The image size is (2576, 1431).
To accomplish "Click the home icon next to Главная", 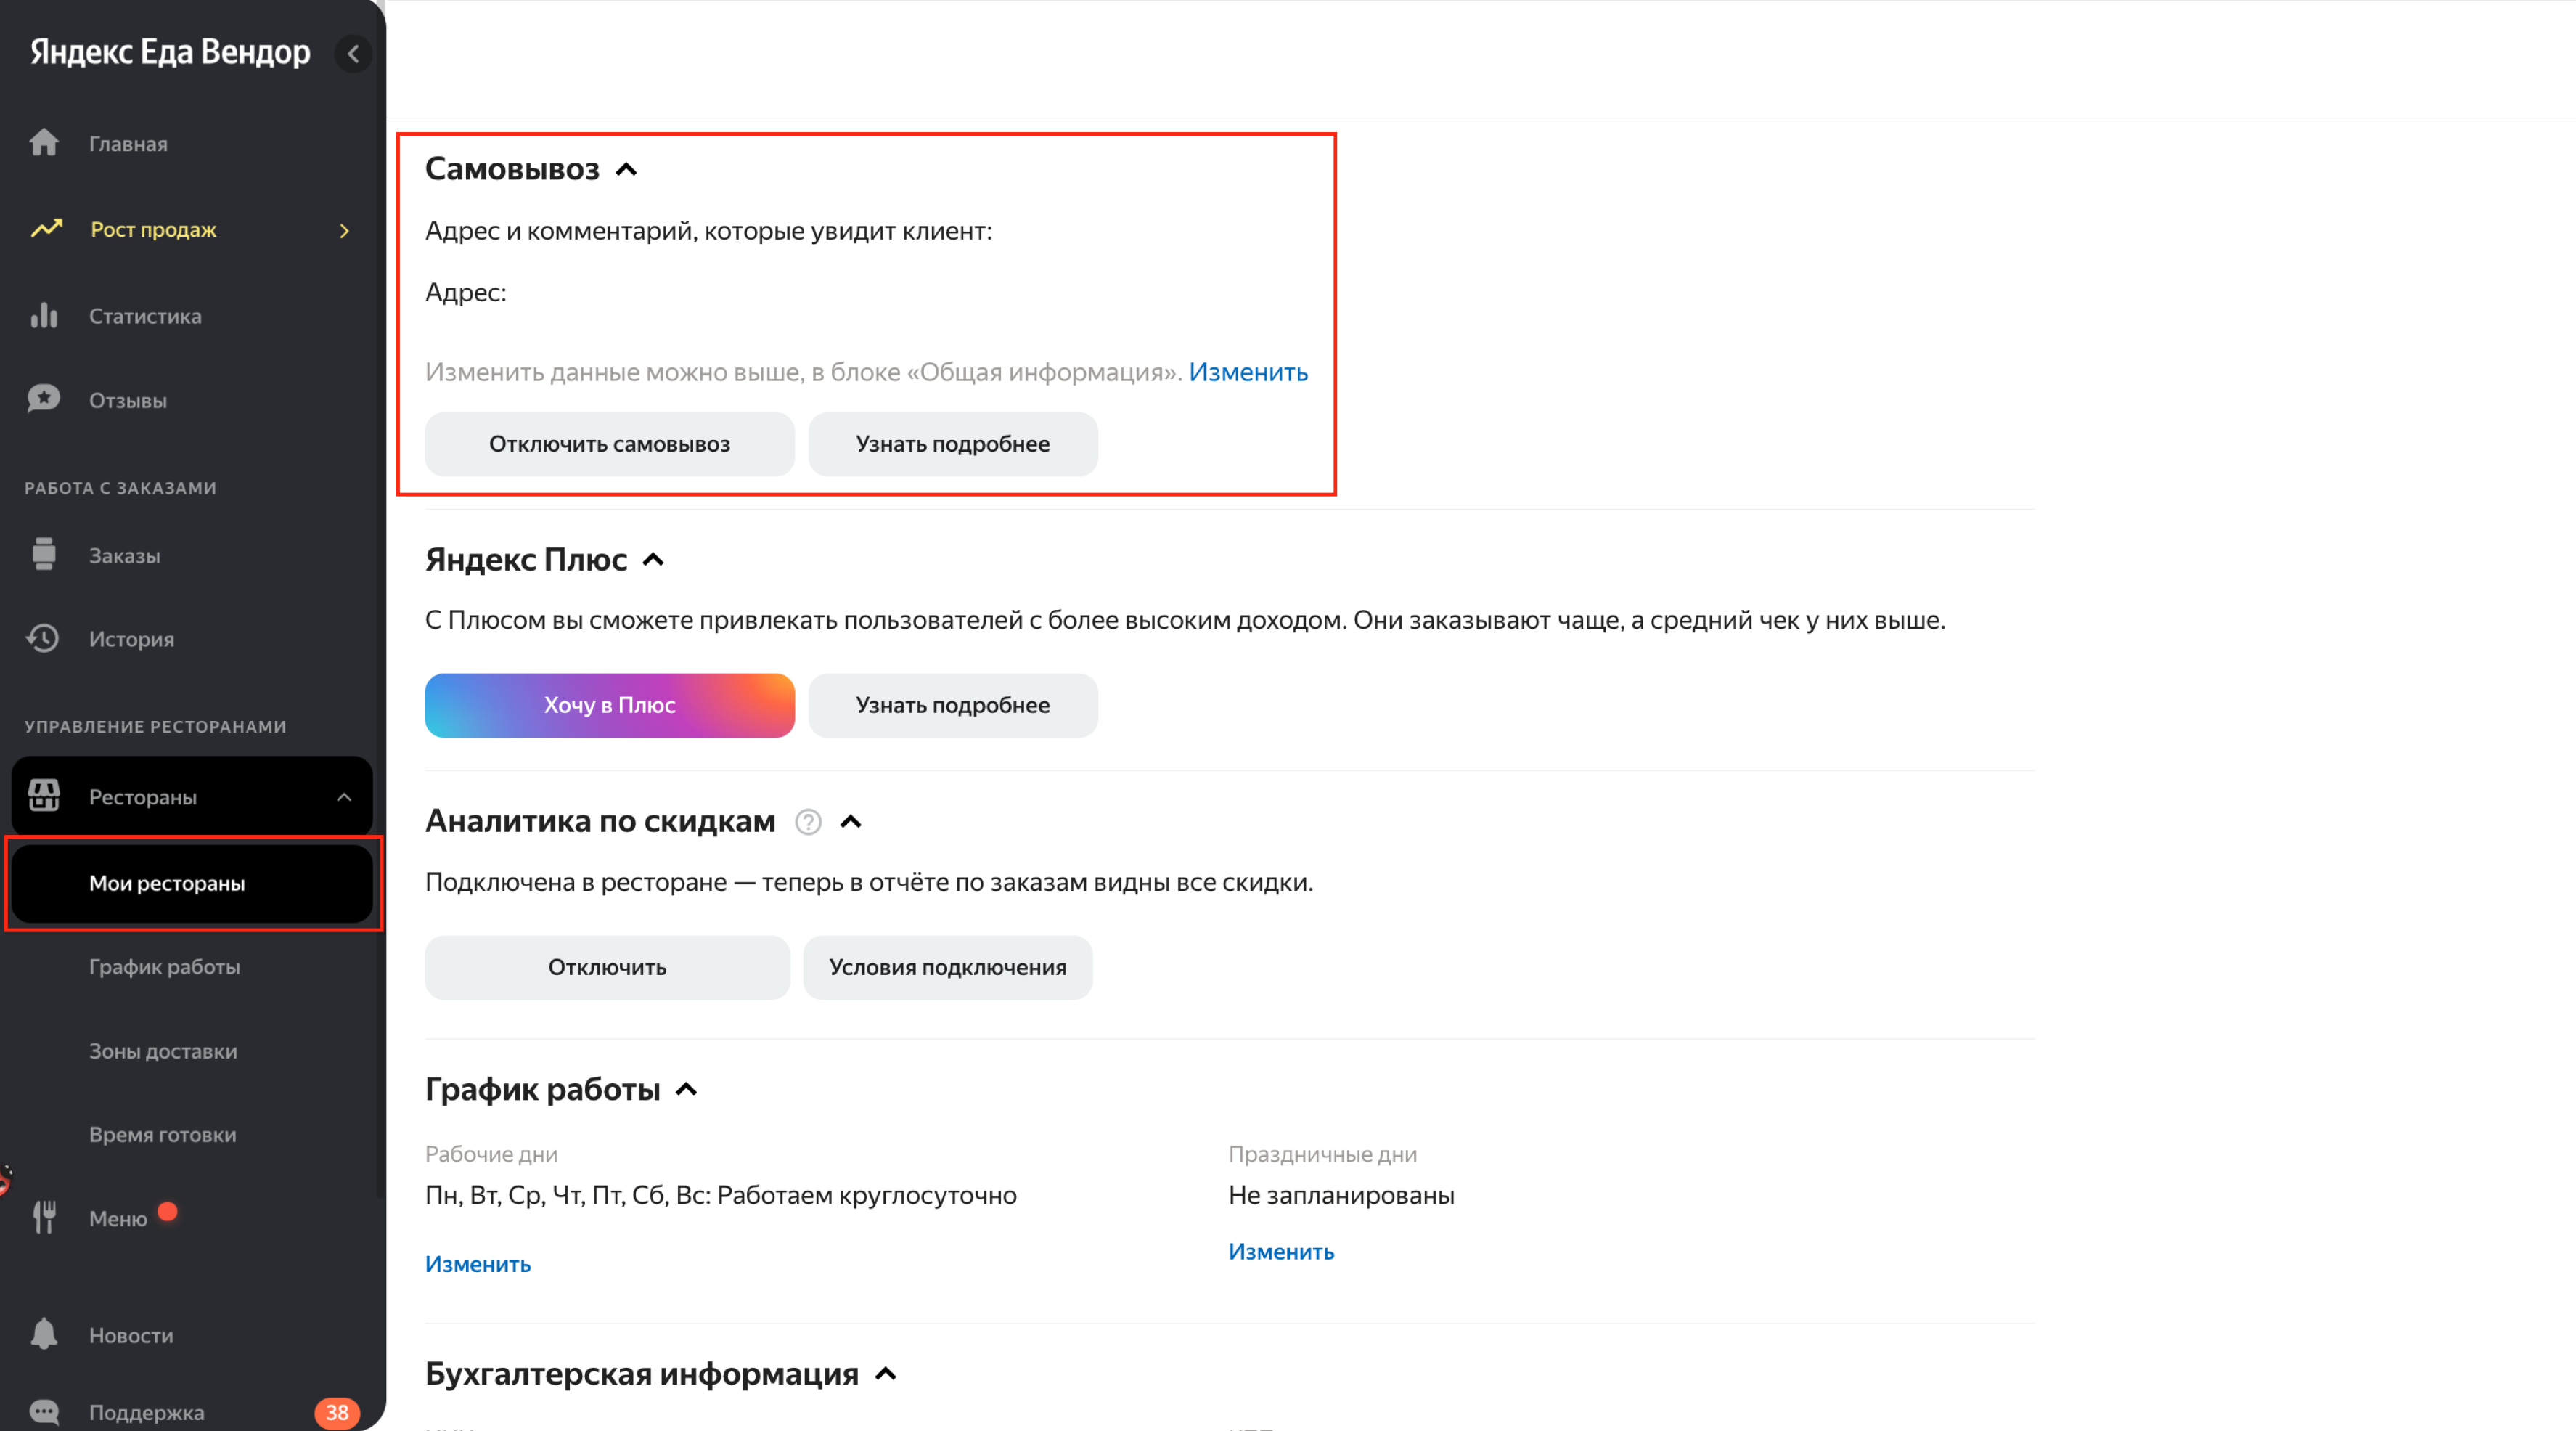I will point(44,143).
